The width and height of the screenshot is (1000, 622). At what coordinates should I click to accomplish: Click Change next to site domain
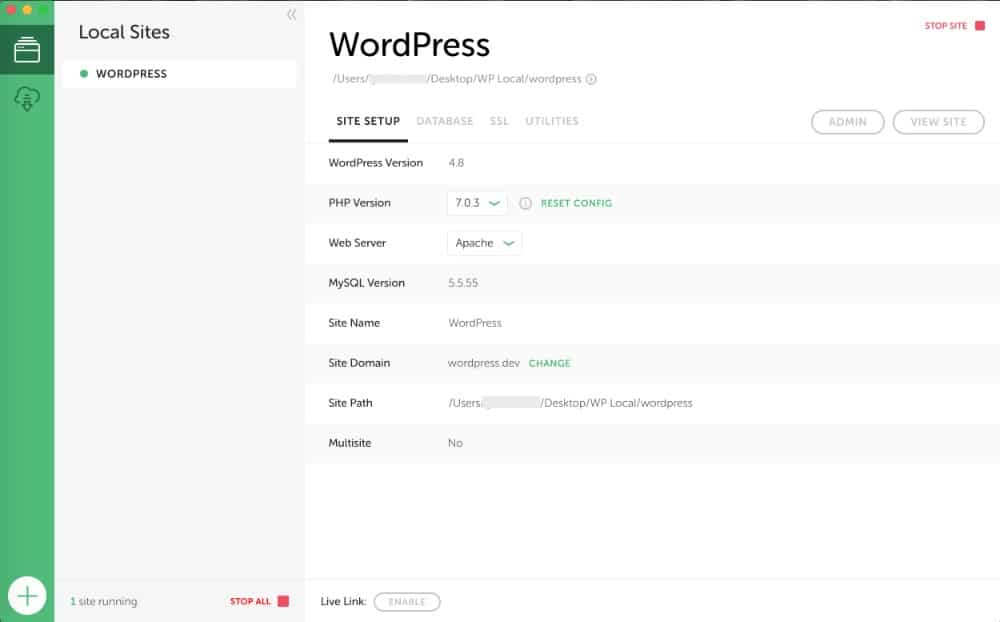pyautogui.click(x=549, y=363)
